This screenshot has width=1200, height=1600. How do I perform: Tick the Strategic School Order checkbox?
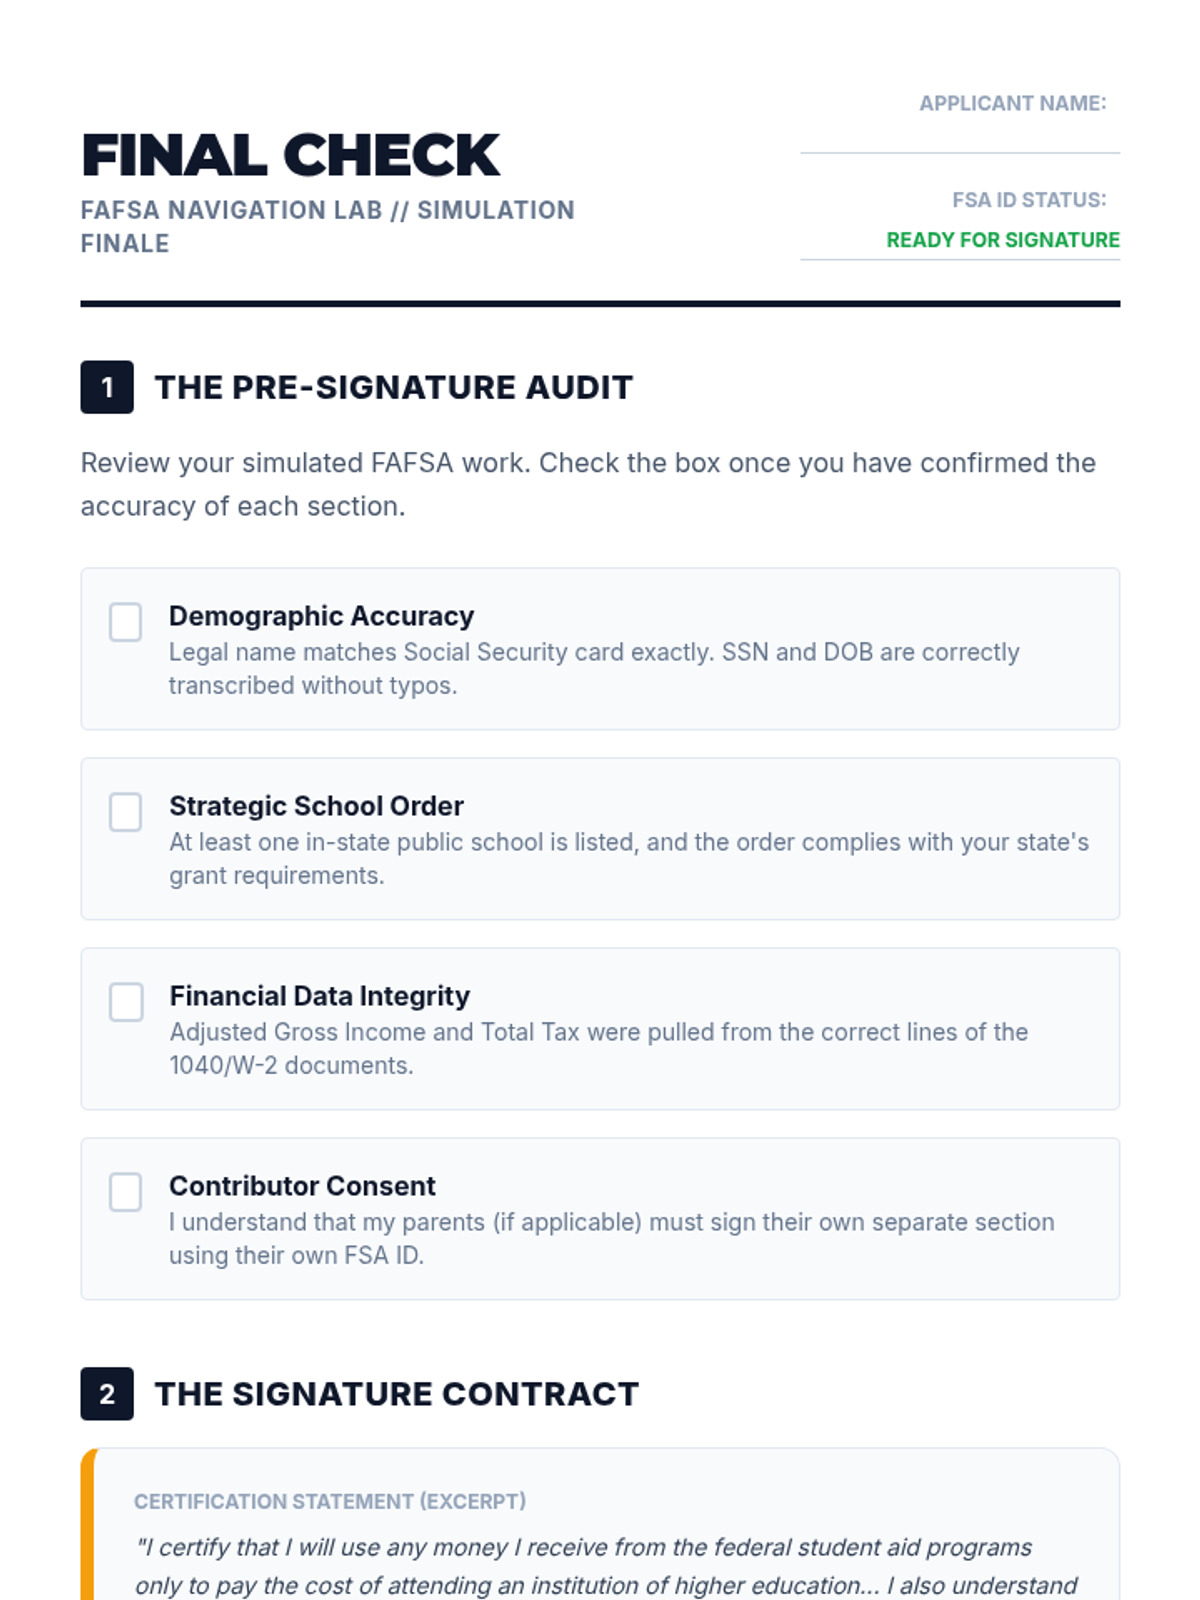click(x=126, y=812)
